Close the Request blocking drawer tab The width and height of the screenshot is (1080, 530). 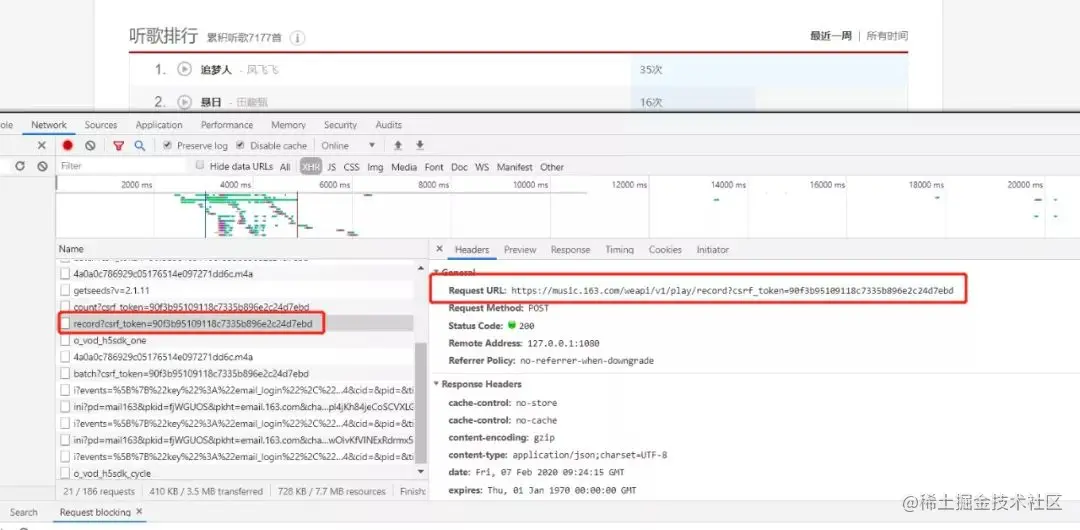point(139,511)
